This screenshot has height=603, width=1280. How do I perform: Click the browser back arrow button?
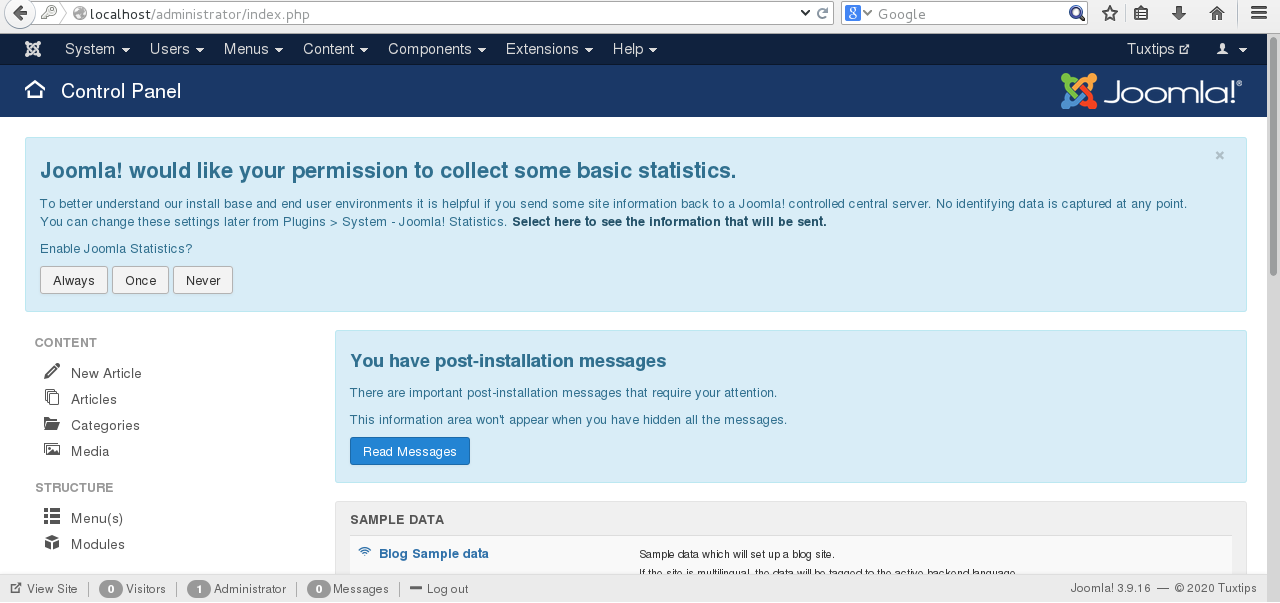point(17,13)
